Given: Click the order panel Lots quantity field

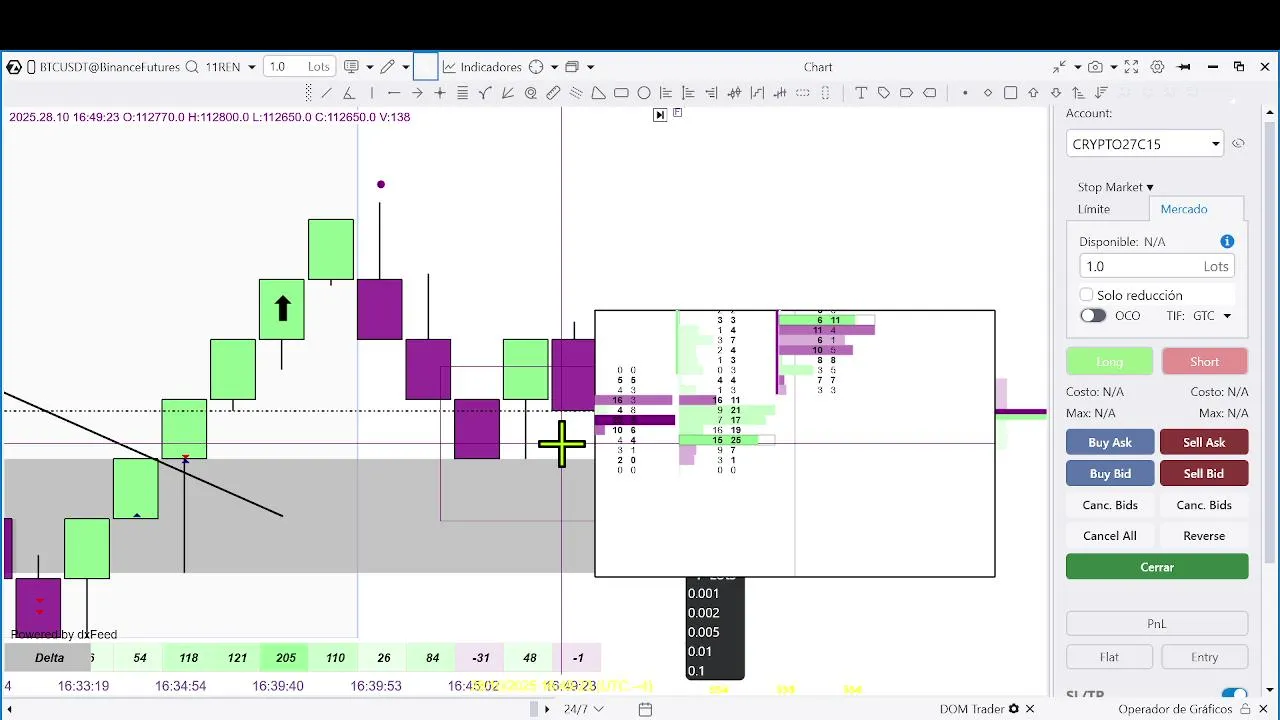Looking at the screenshot, I should coord(1157,266).
